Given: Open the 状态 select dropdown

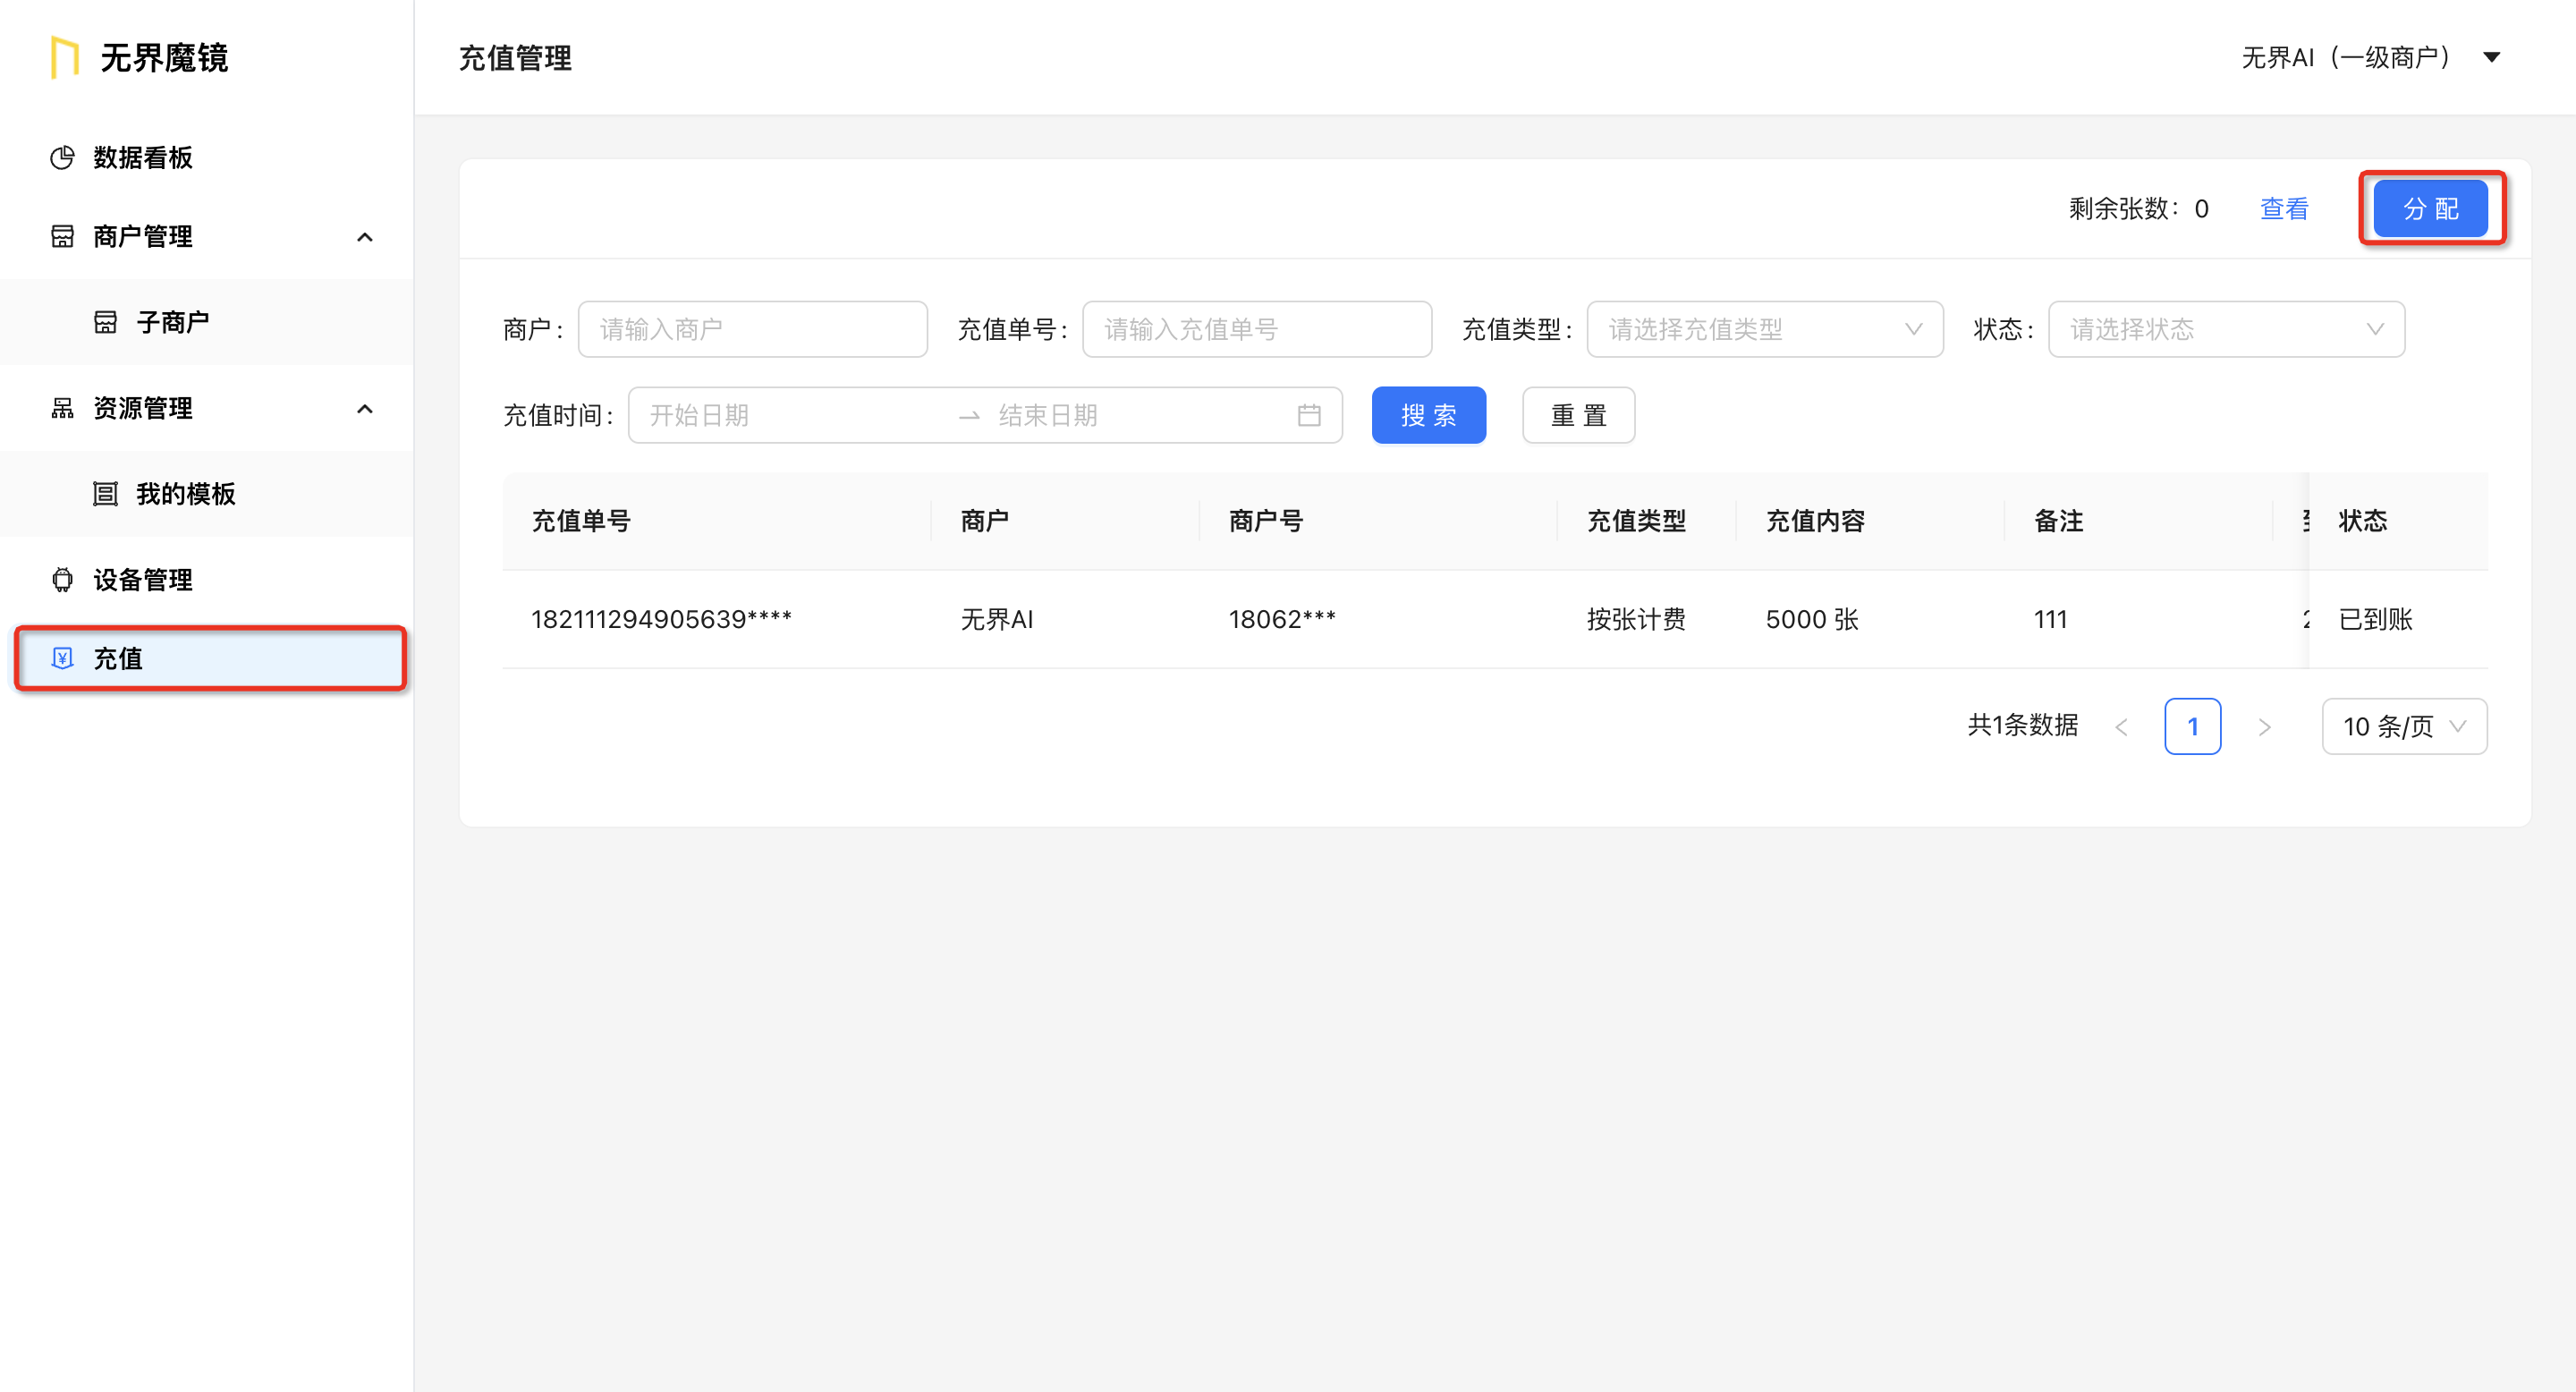Looking at the screenshot, I should coord(2226,329).
